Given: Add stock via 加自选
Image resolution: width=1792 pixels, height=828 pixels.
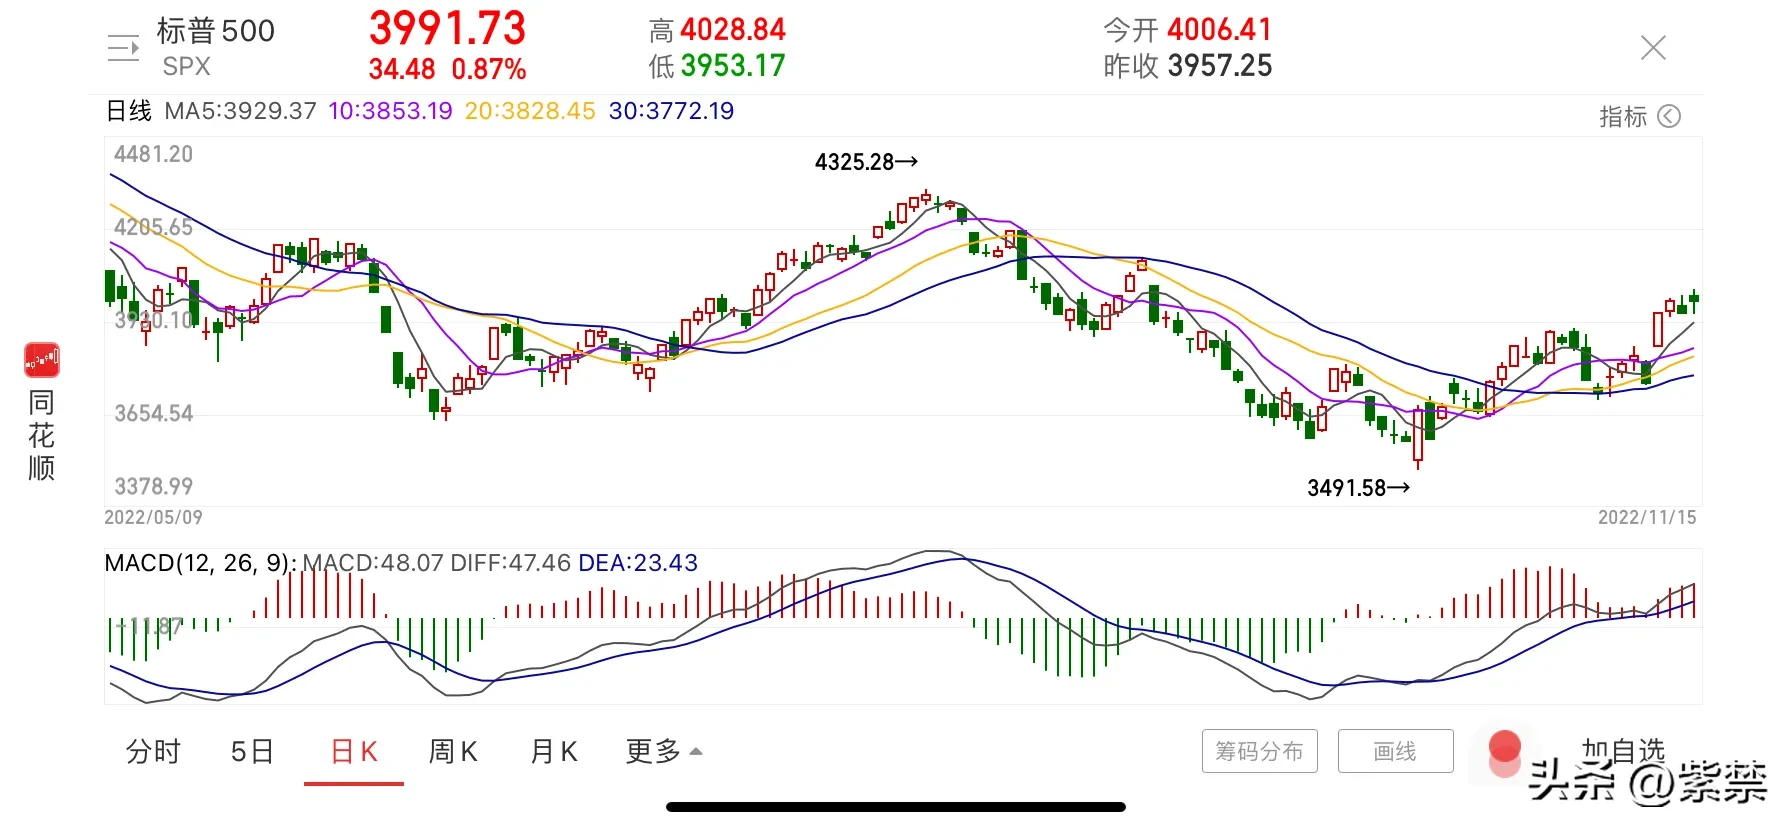Looking at the screenshot, I should [1623, 750].
